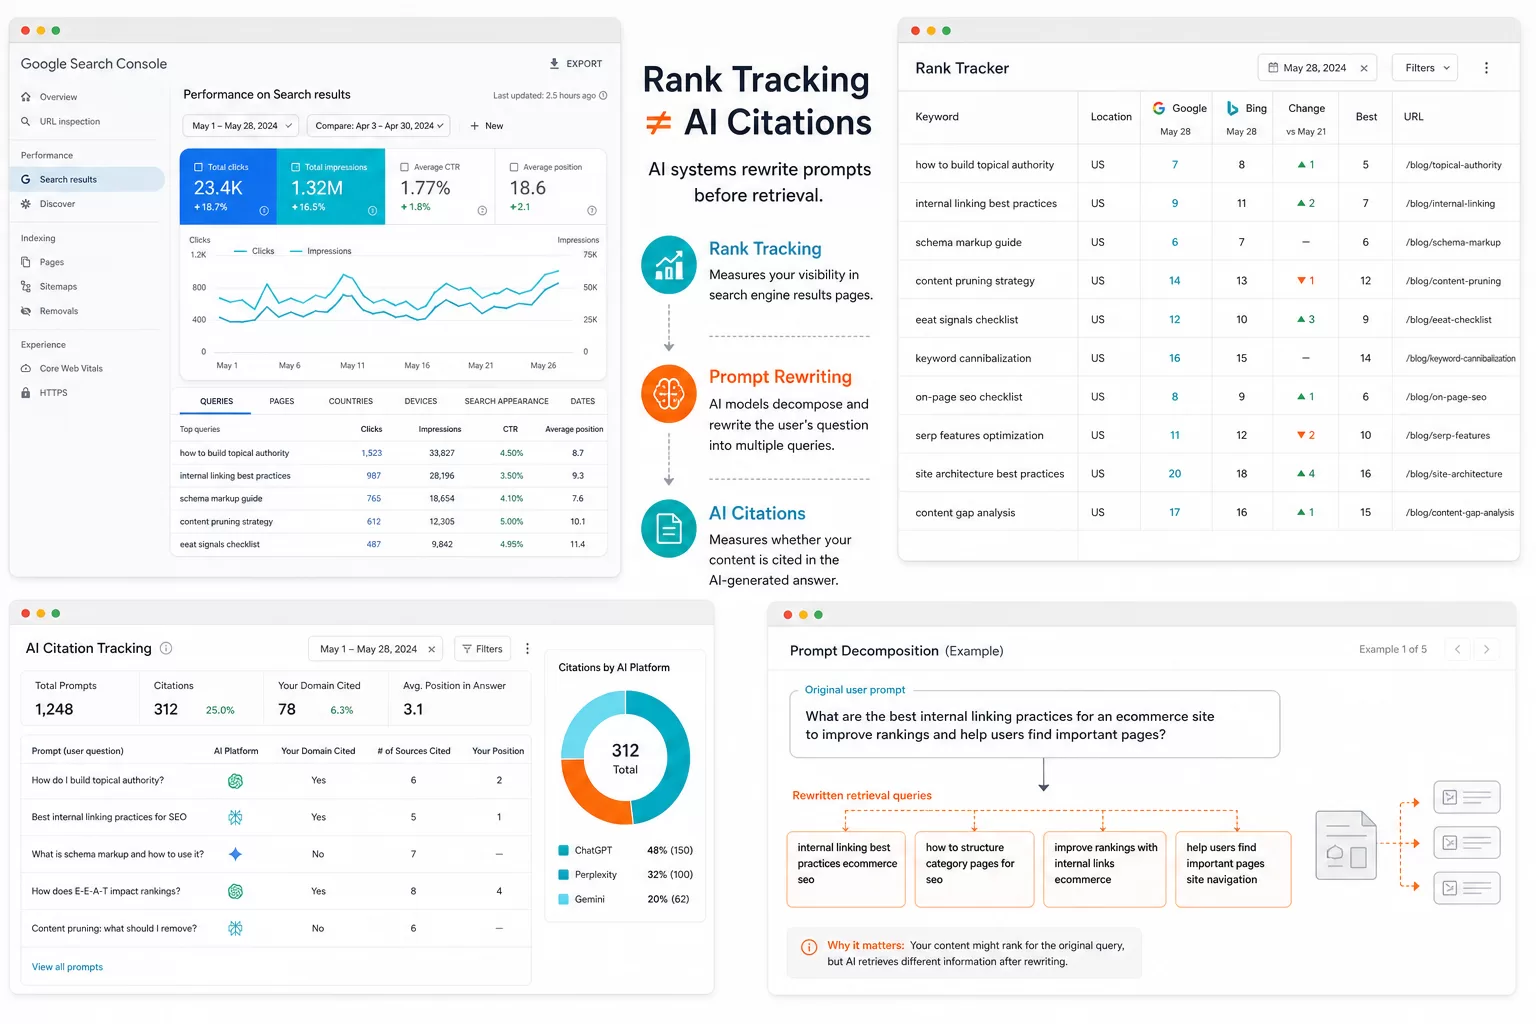1536x1024 pixels.
Task: Click 'keyword cannibalization' keyword in Rank Tracker
Action: point(973,358)
